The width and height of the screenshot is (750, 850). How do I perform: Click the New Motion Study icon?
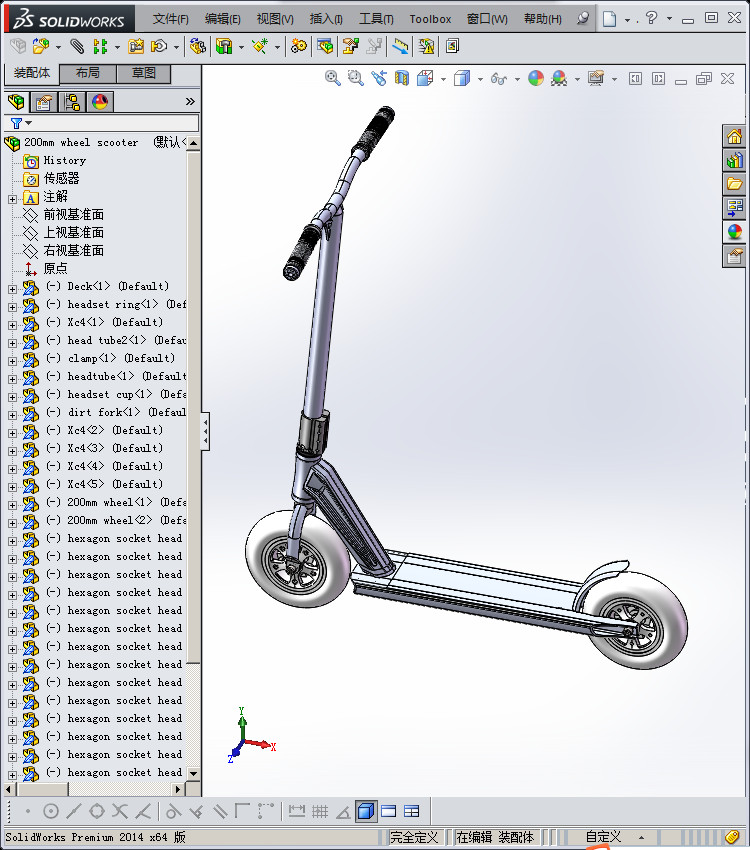point(299,47)
